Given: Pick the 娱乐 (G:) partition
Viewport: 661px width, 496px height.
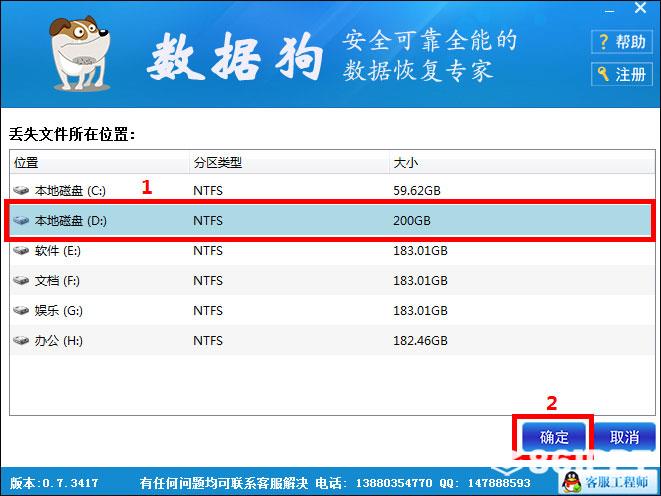Looking at the screenshot, I should tap(332, 311).
